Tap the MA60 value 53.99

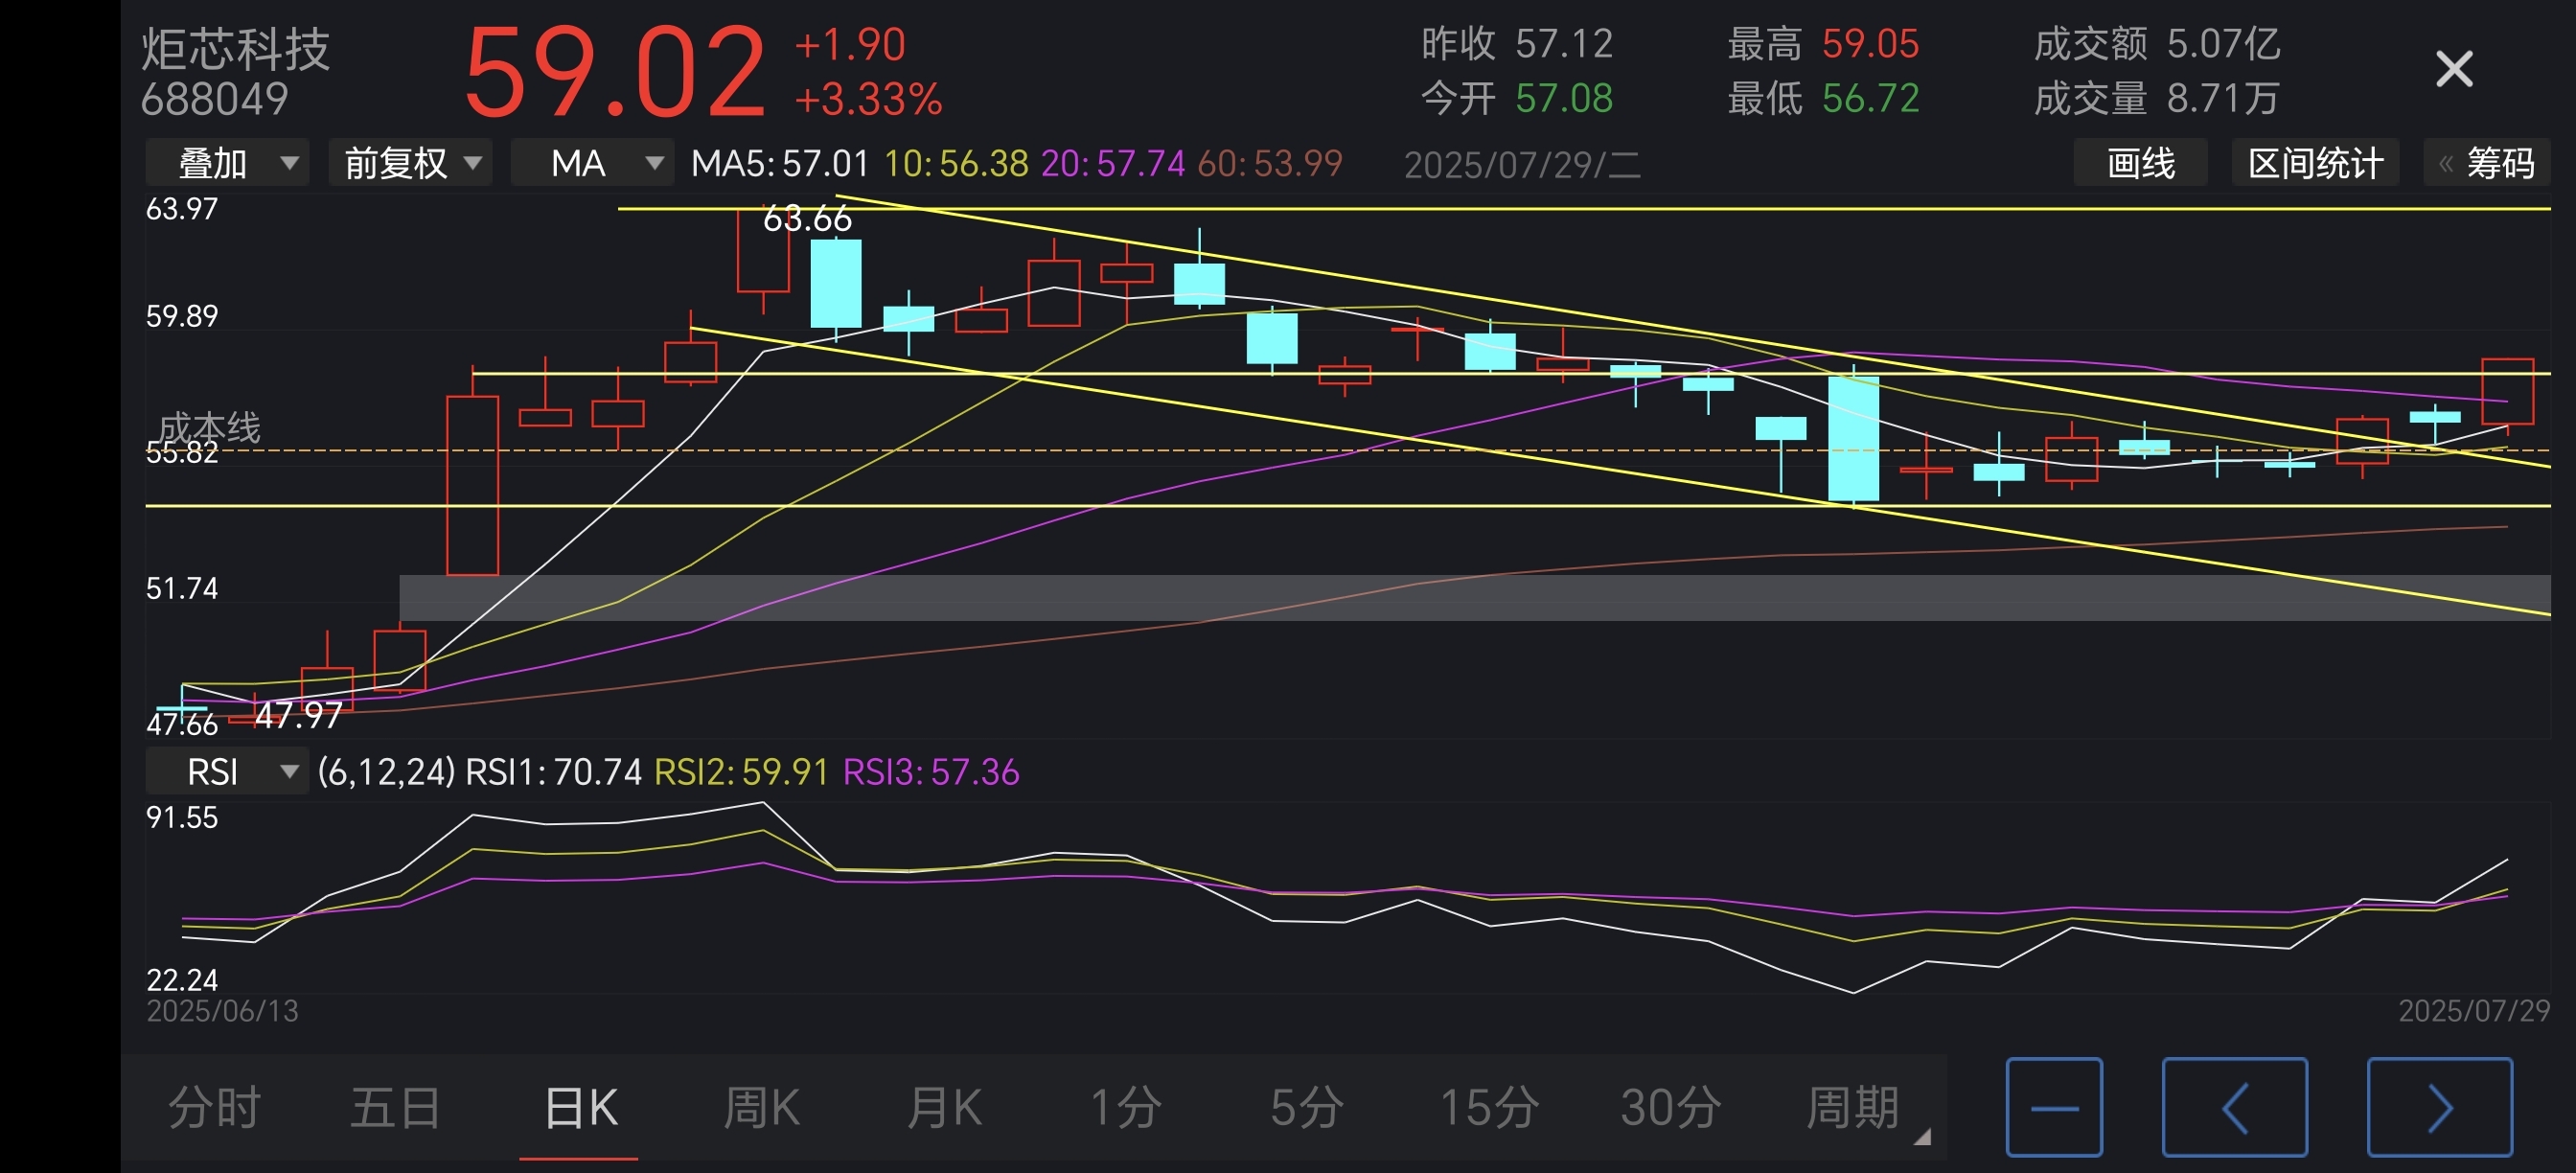[1269, 163]
